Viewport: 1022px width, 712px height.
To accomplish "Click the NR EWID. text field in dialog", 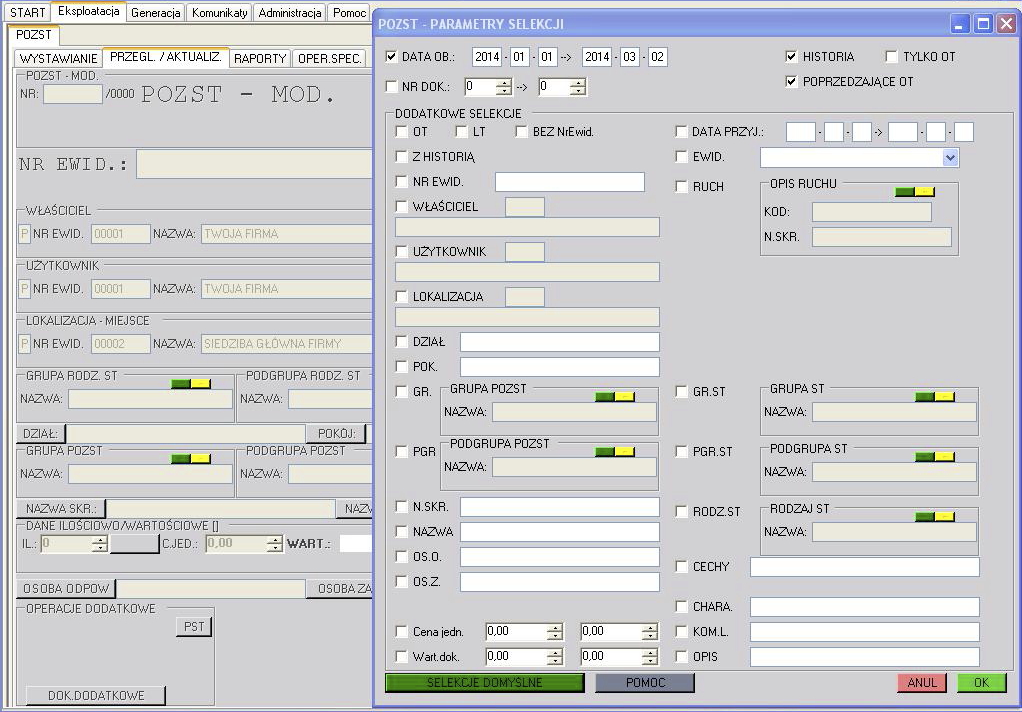I will [x=570, y=182].
